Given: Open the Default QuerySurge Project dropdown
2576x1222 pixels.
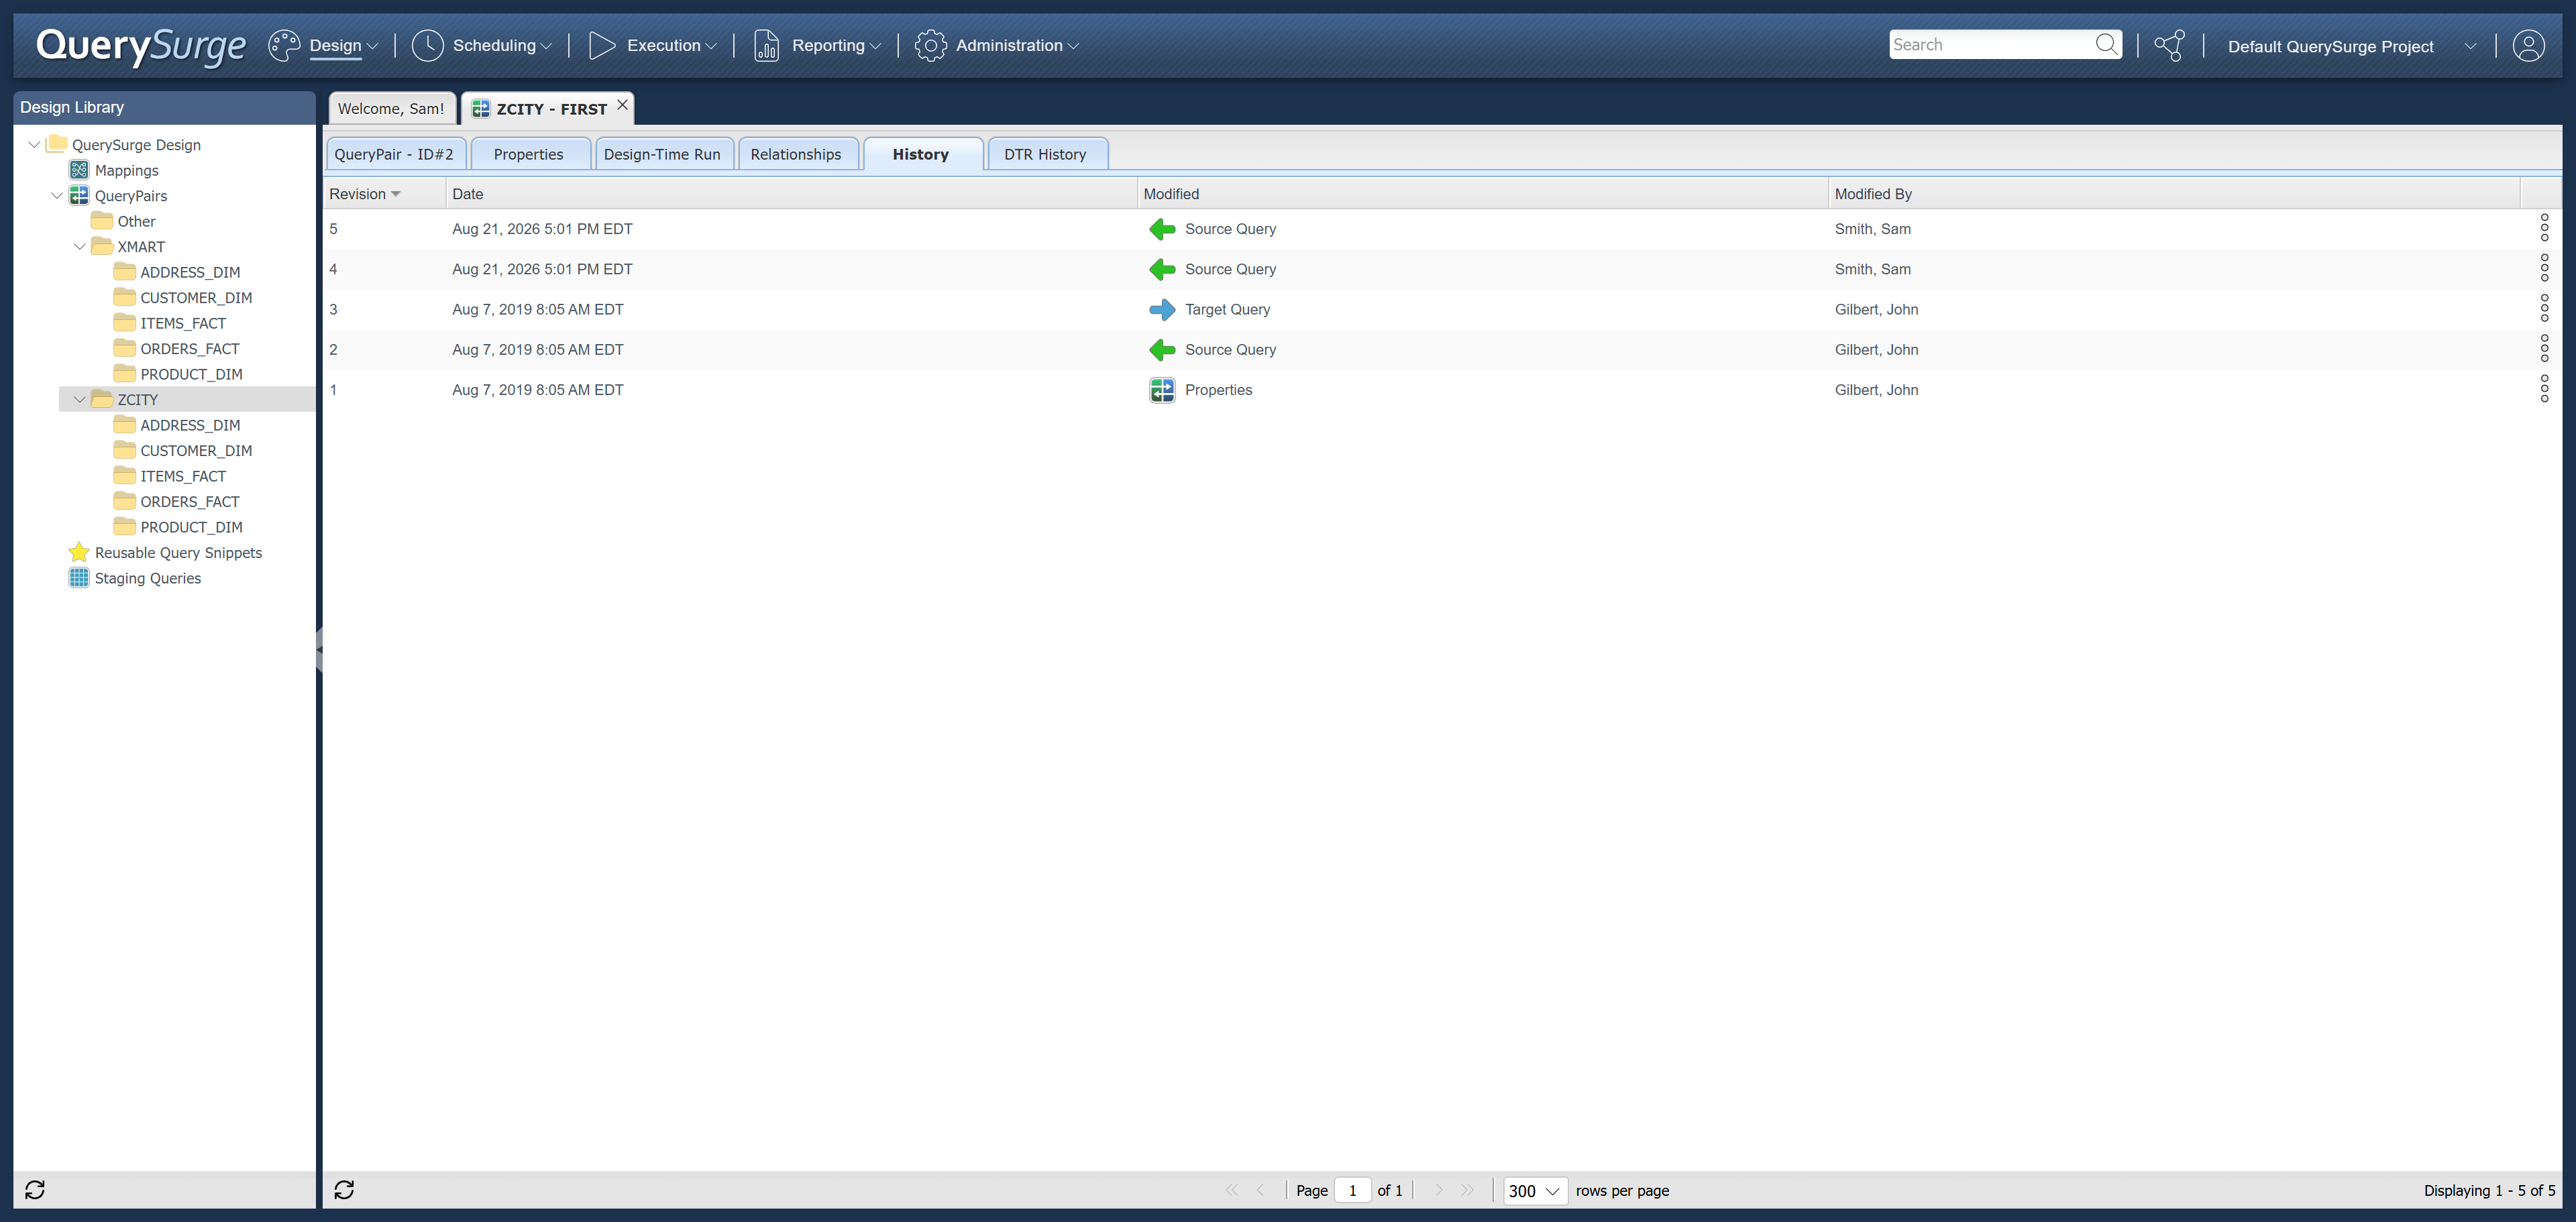Looking at the screenshot, I should (2352, 46).
